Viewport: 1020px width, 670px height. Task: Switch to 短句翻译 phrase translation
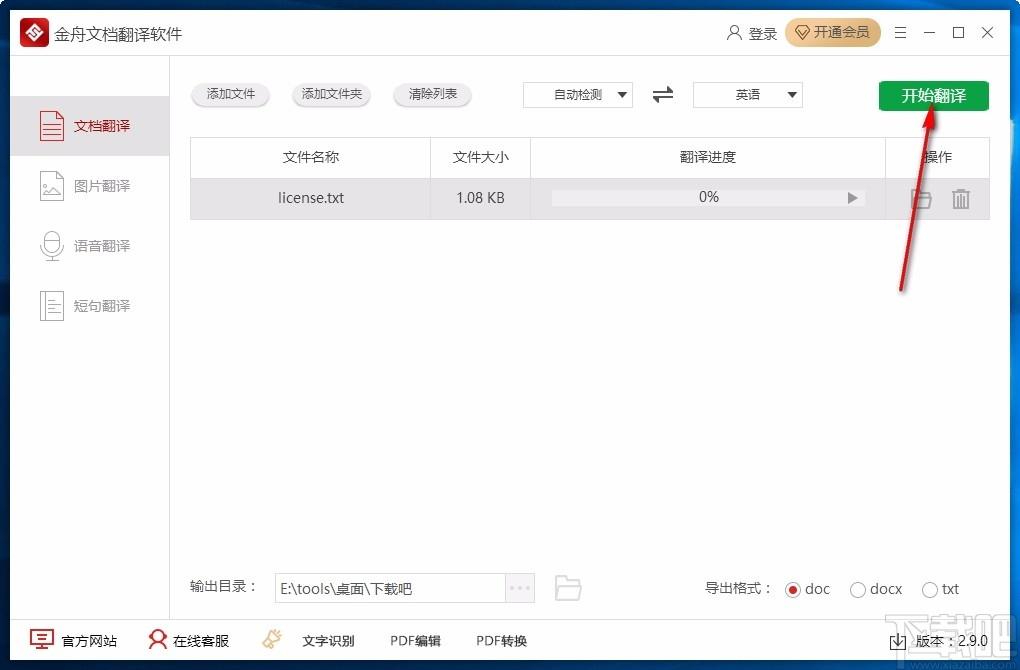90,306
